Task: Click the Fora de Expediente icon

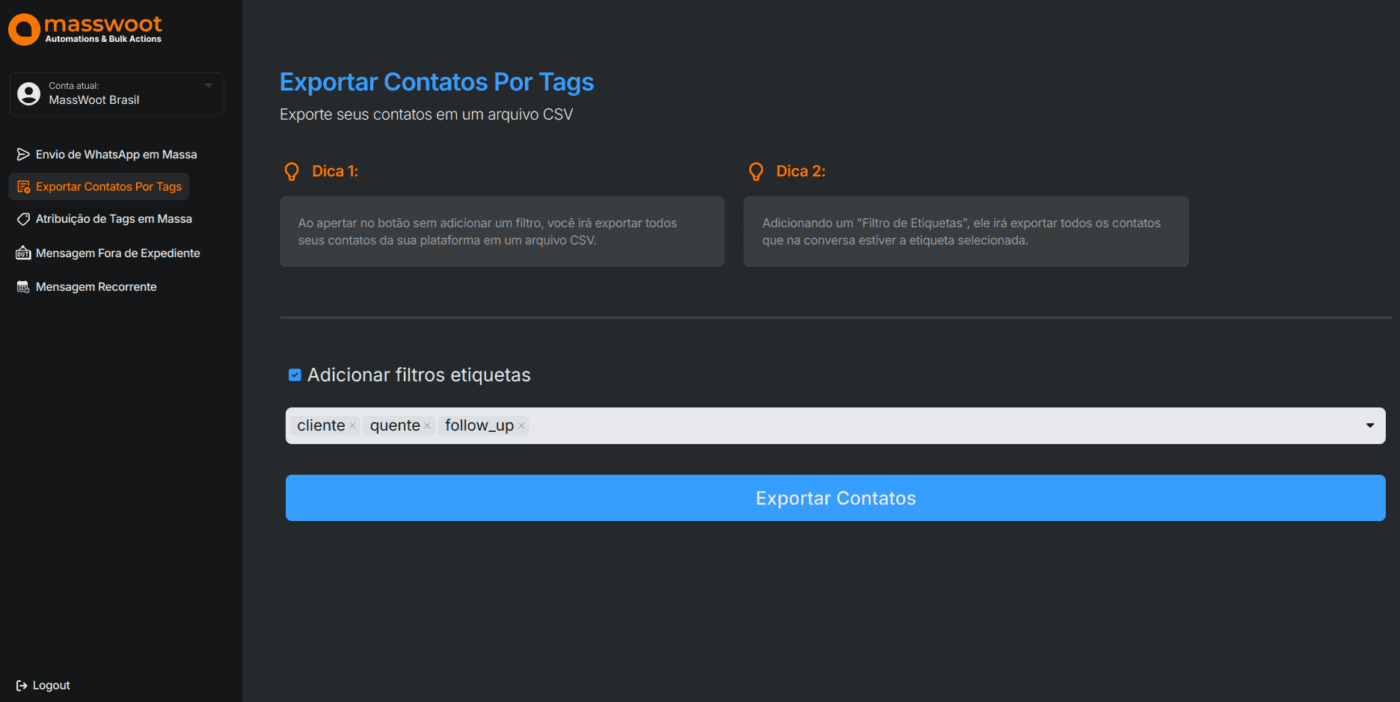Action: click(x=23, y=254)
